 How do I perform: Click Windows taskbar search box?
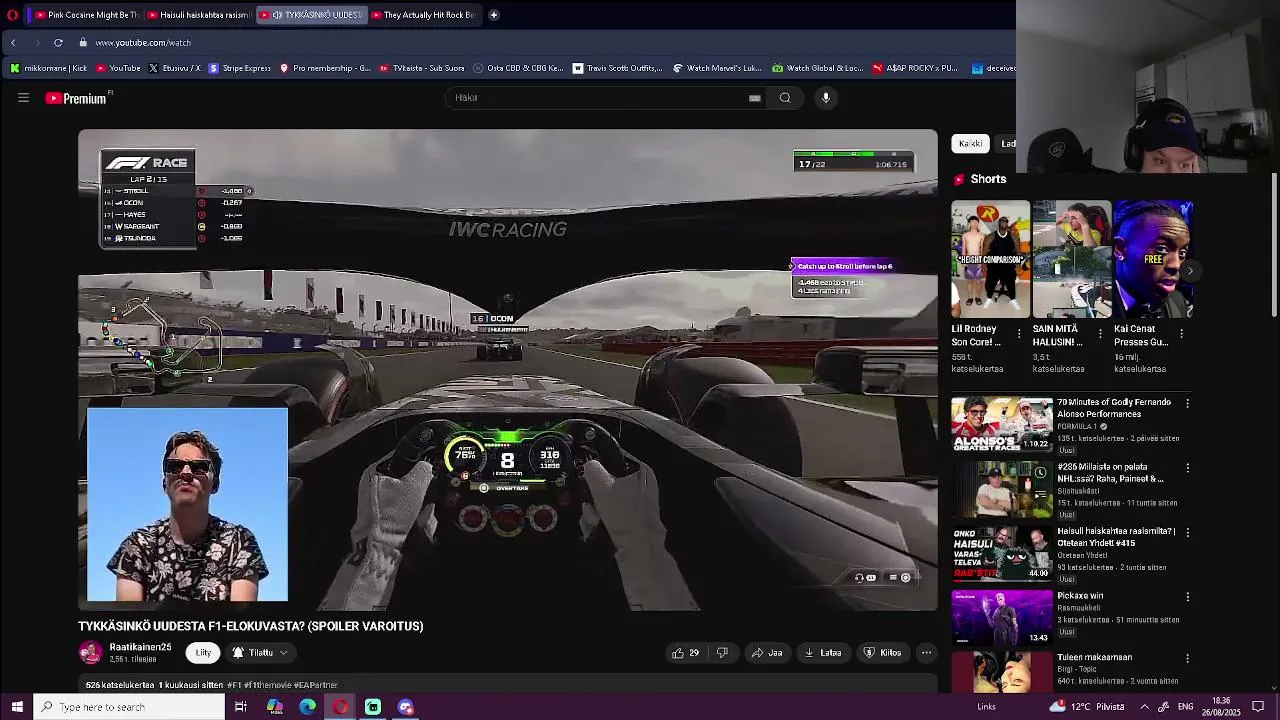[x=129, y=707]
